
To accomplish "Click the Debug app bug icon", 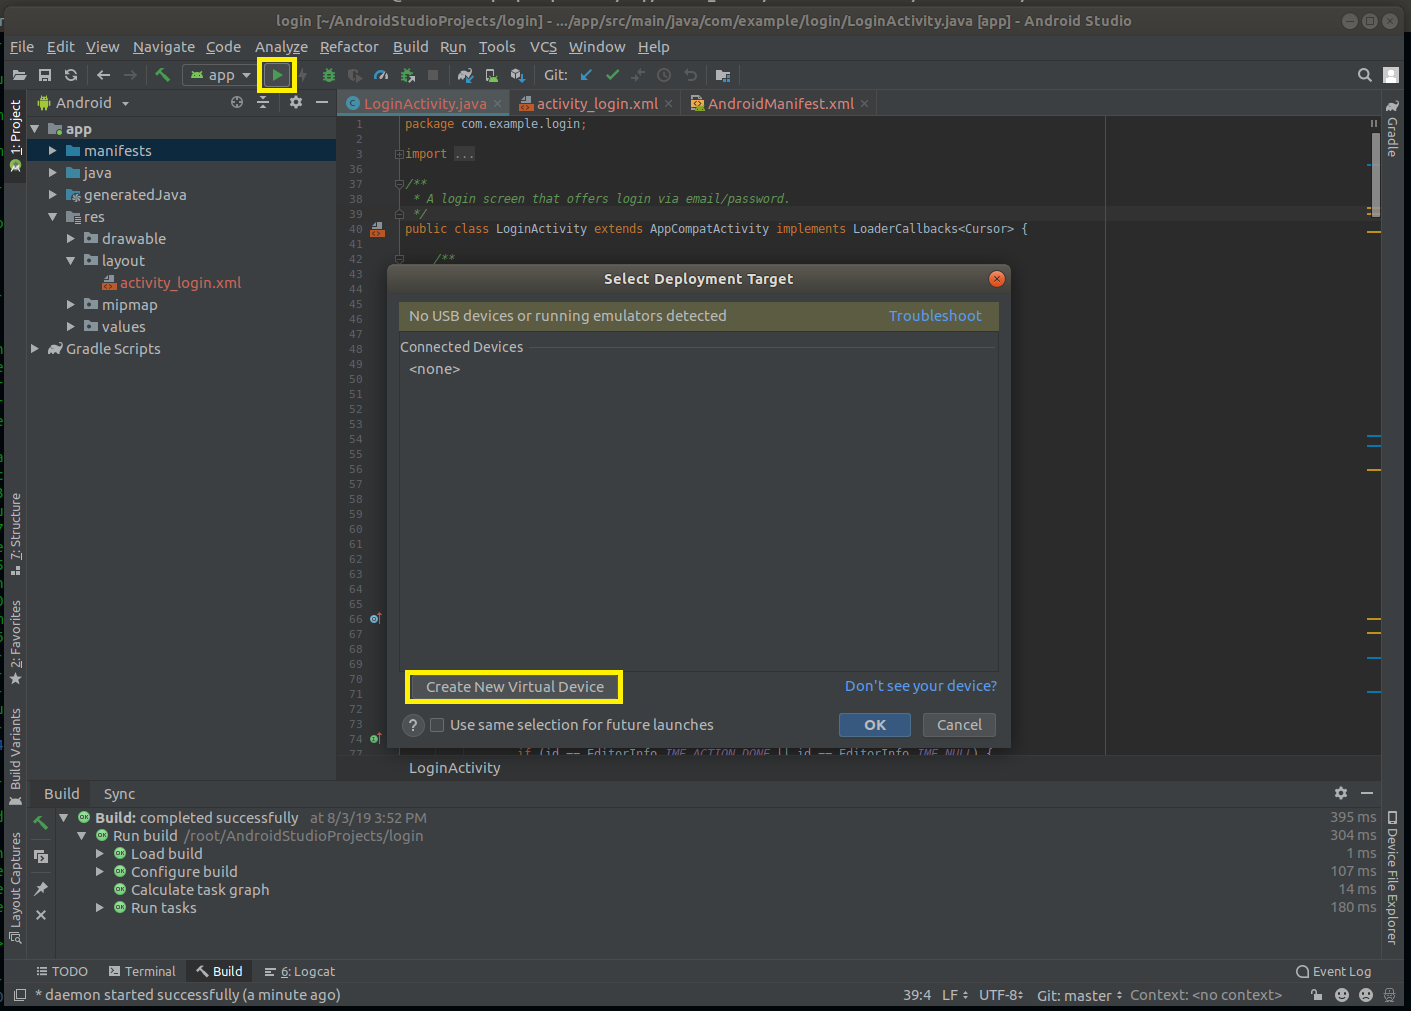I will point(328,75).
